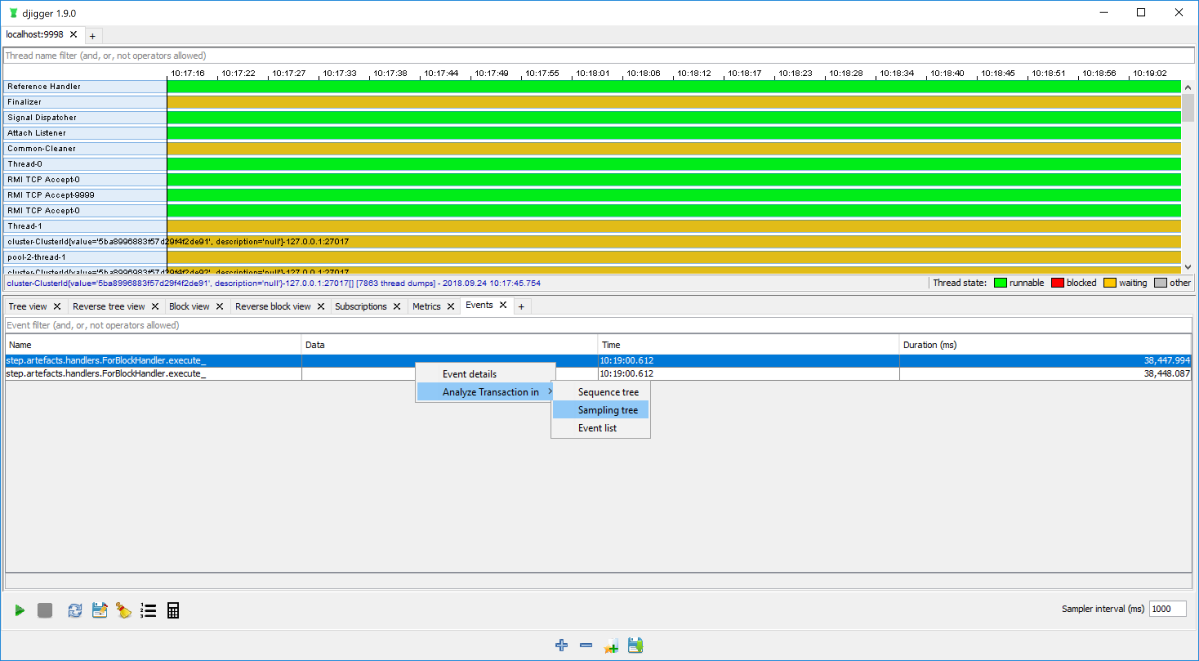Switch to the Reverse tree view tab
The image size is (1199, 661).
pyautogui.click(x=109, y=307)
